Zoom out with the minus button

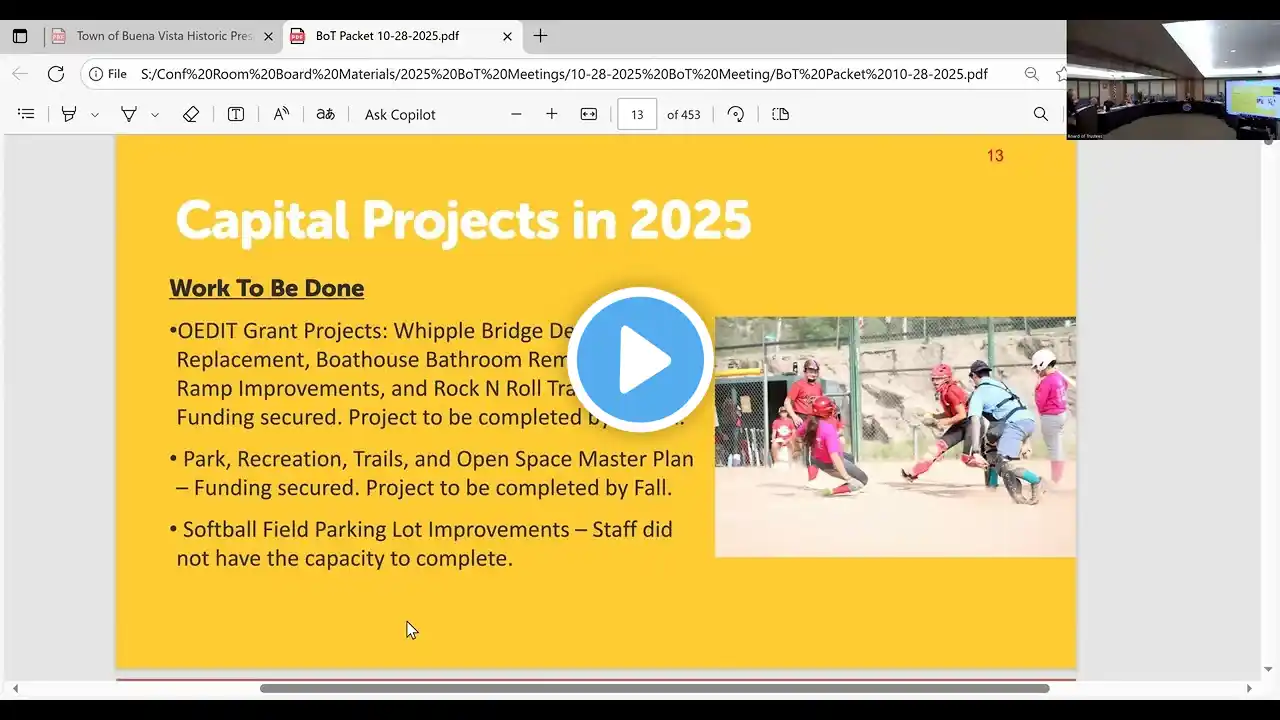click(516, 114)
